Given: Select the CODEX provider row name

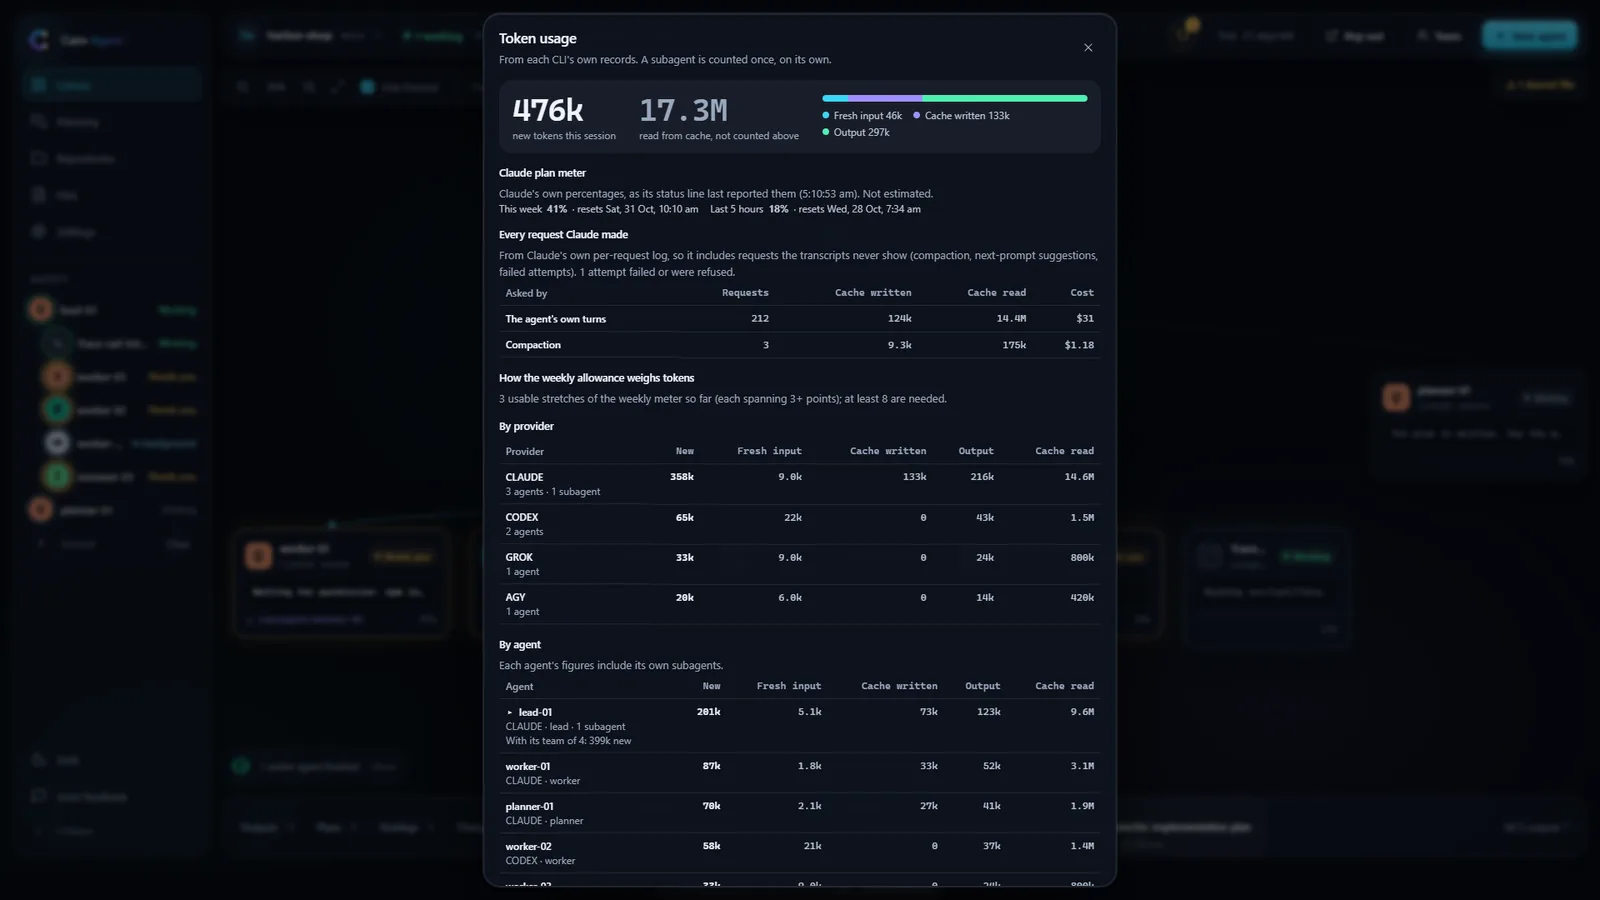Looking at the screenshot, I should (x=522, y=517).
